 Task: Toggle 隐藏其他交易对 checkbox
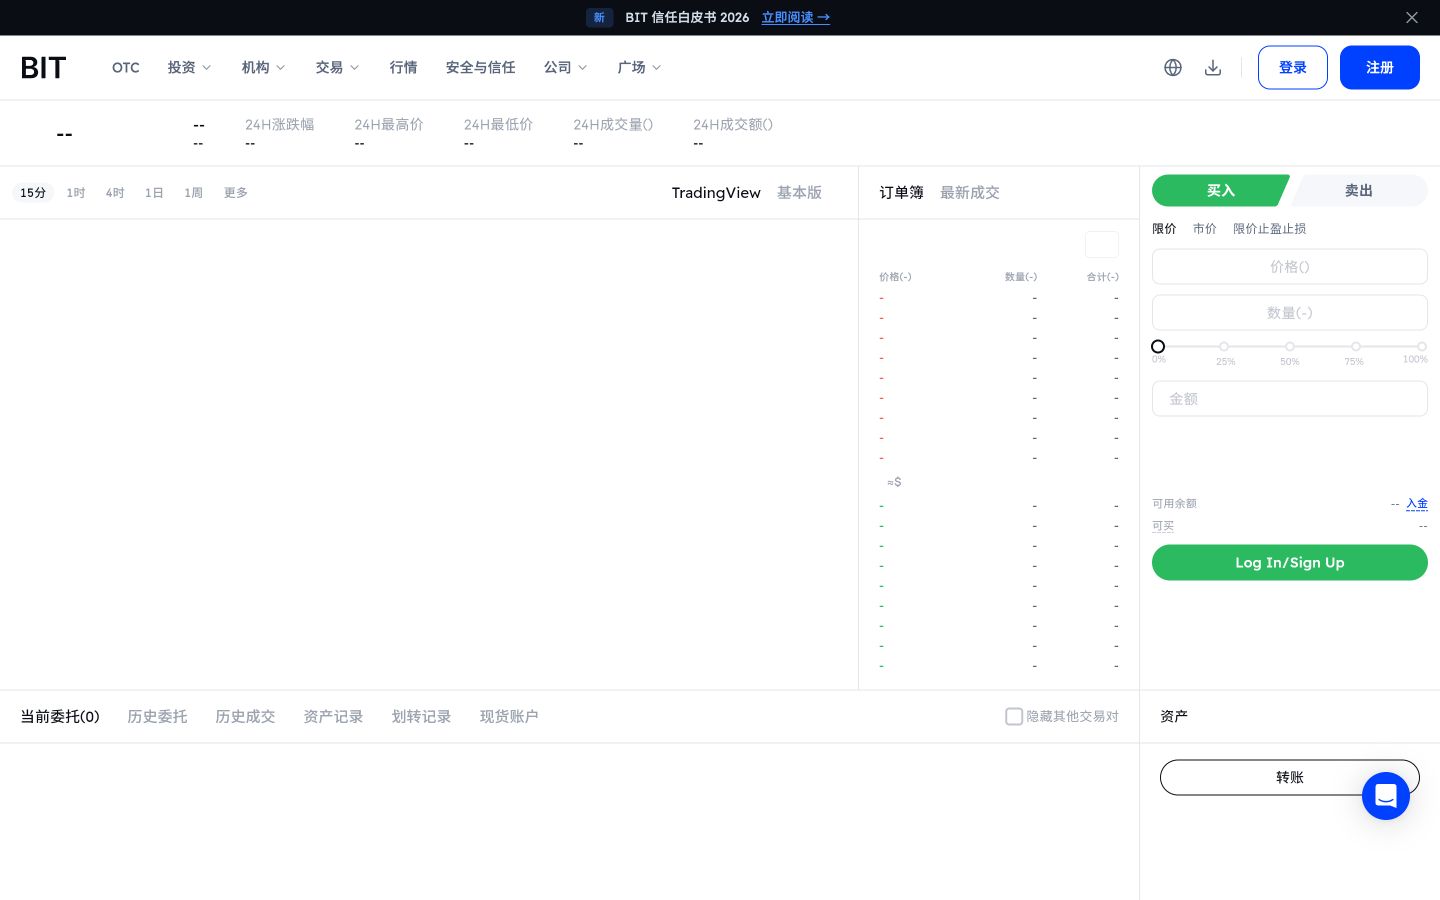point(1014,717)
